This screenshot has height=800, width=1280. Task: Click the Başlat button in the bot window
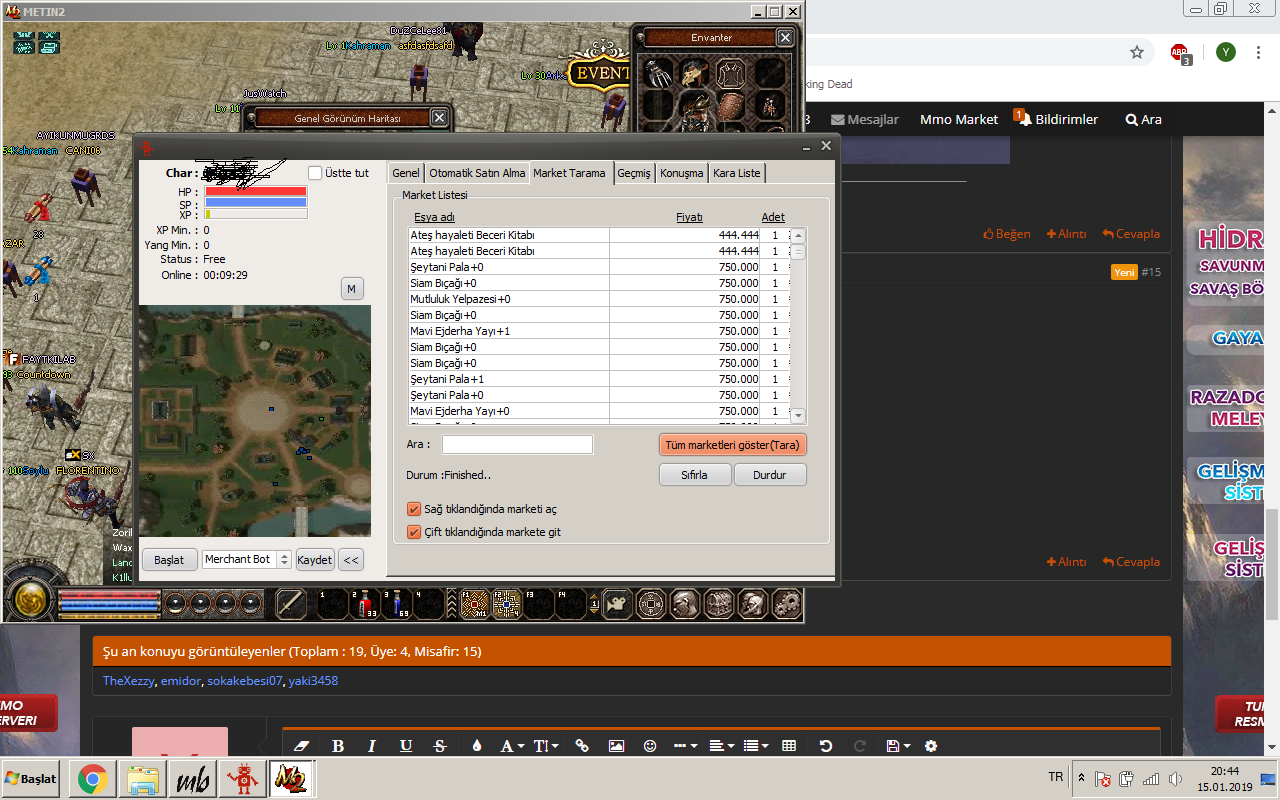169,560
